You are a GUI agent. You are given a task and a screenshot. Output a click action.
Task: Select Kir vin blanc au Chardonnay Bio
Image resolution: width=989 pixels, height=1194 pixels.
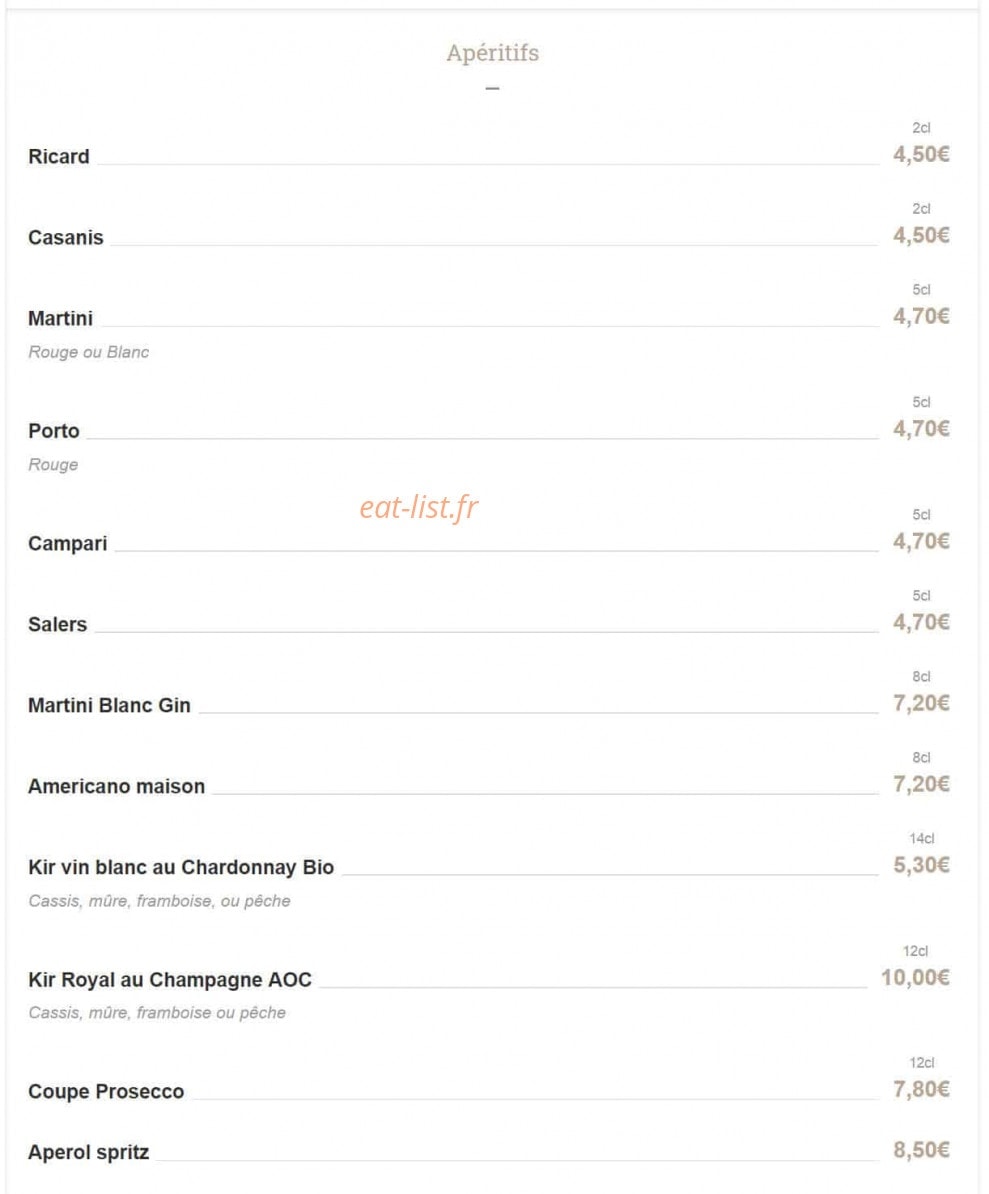(181, 867)
